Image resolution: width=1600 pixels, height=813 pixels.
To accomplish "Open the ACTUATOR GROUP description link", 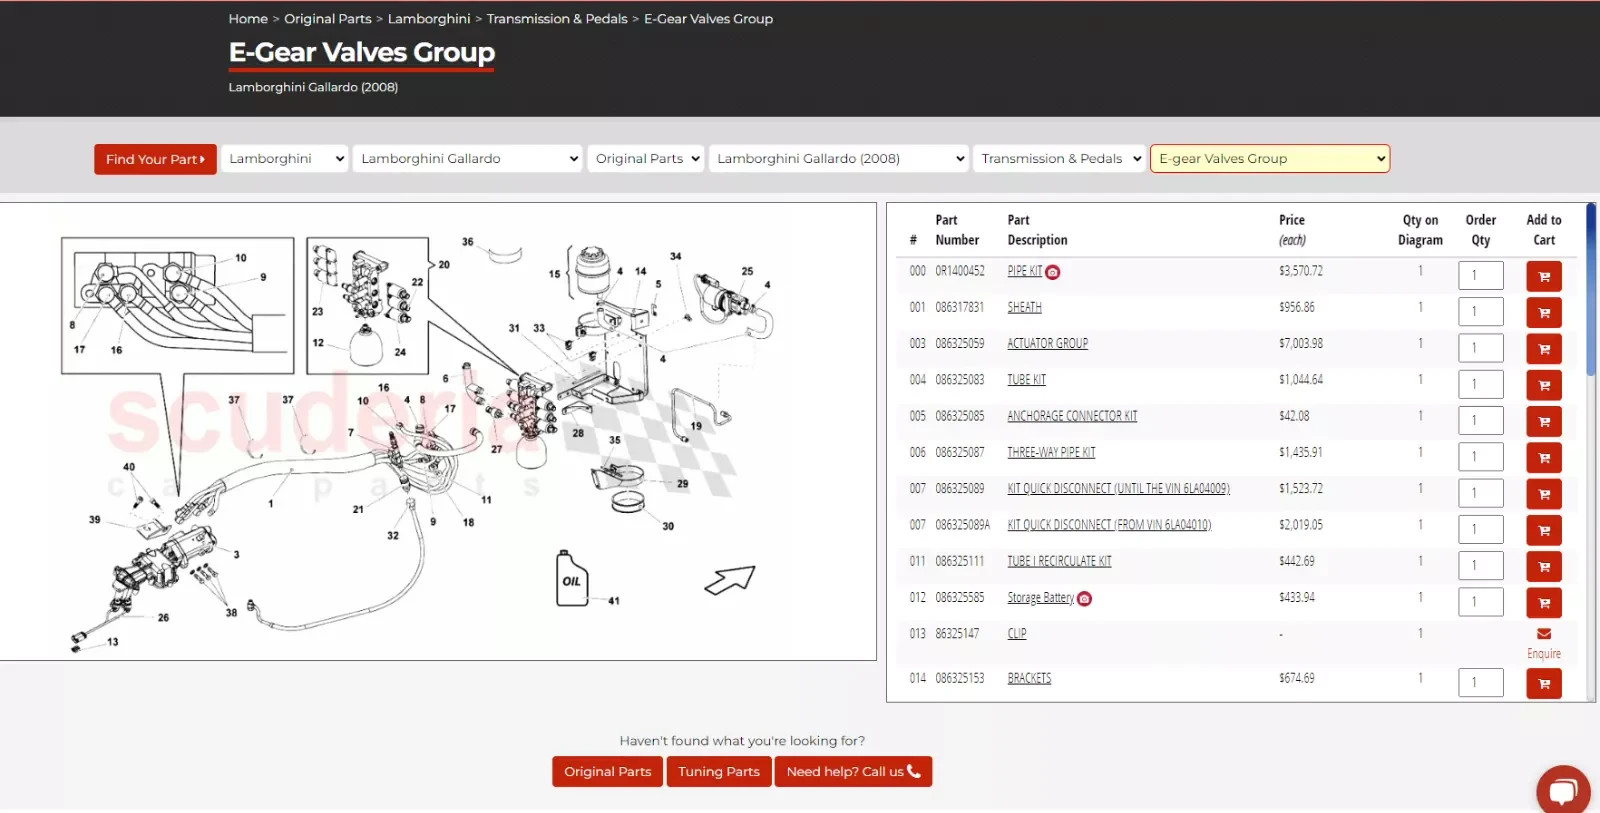I will point(1047,343).
